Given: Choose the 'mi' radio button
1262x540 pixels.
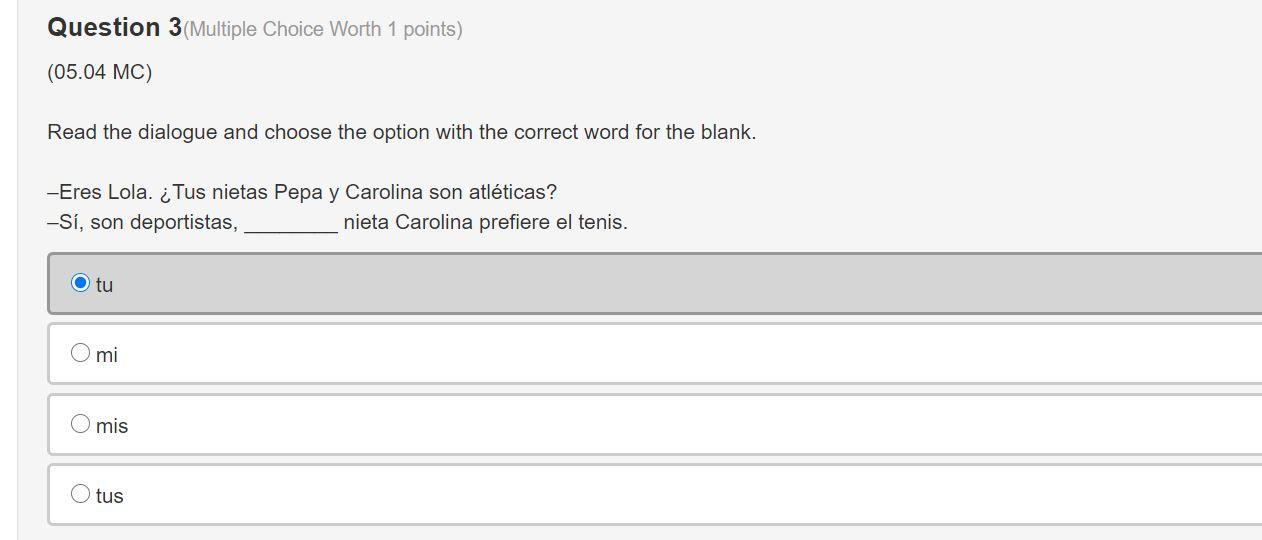Looking at the screenshot, I should [81, 352].
